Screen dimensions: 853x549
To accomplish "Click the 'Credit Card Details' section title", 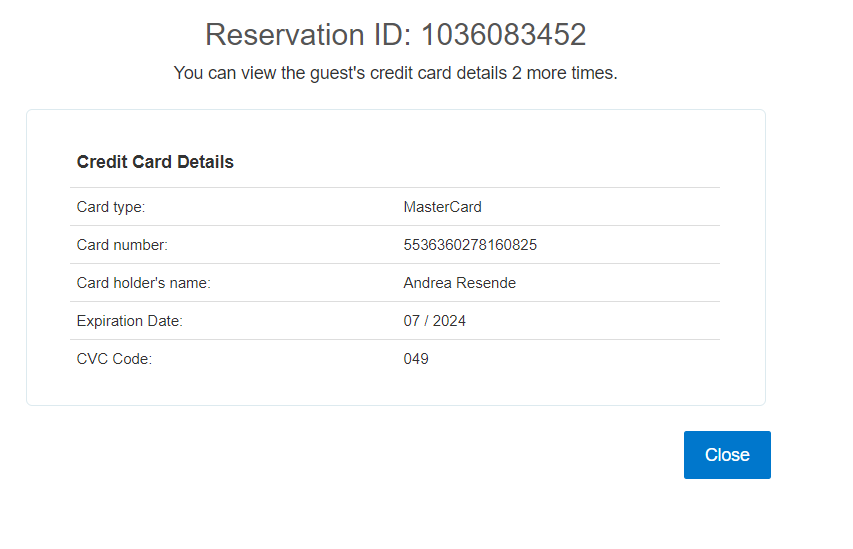I will pyautogui.click(x=155, y=162).
